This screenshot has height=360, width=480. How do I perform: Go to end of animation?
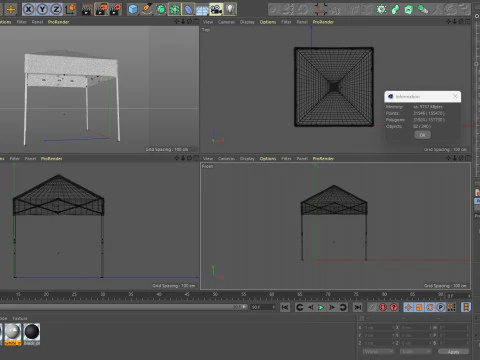tap(358, 307)
